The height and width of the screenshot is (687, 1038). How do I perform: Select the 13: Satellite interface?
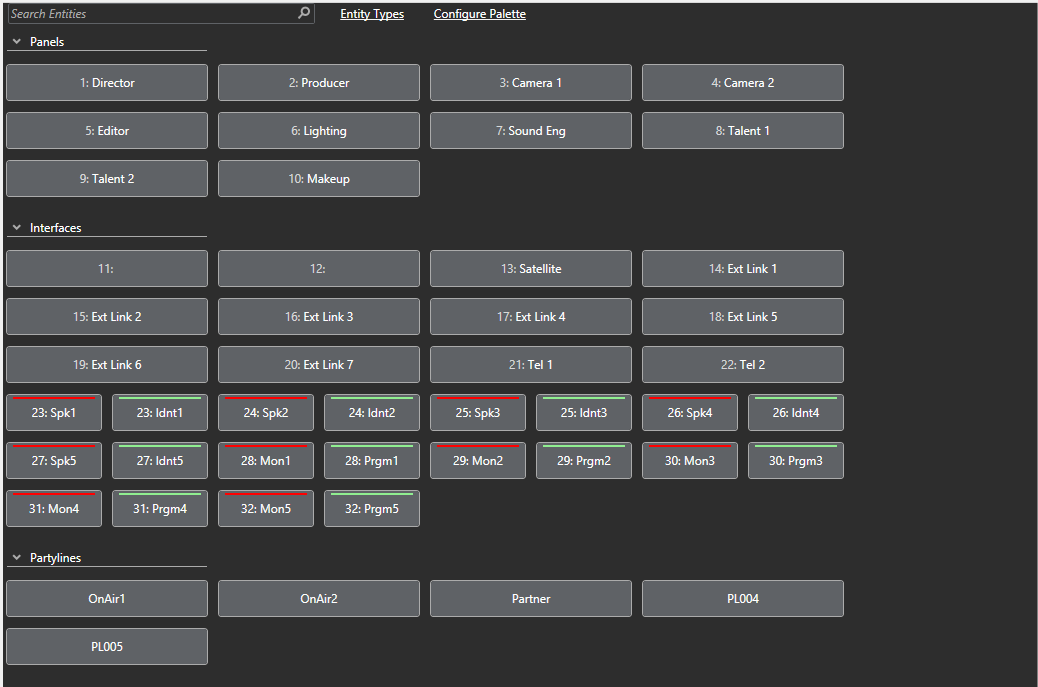pos(531,269)
